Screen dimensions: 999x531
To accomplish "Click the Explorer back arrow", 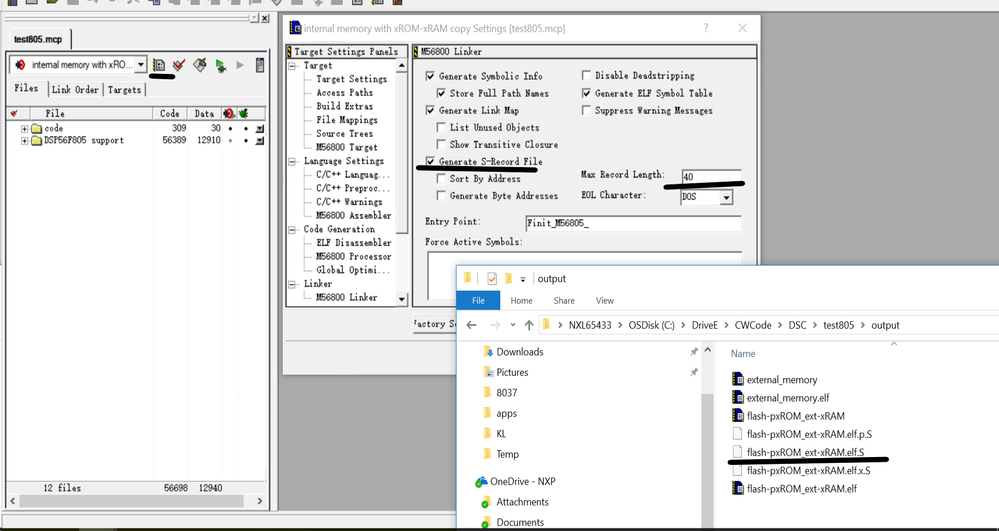I will (471, 325).
